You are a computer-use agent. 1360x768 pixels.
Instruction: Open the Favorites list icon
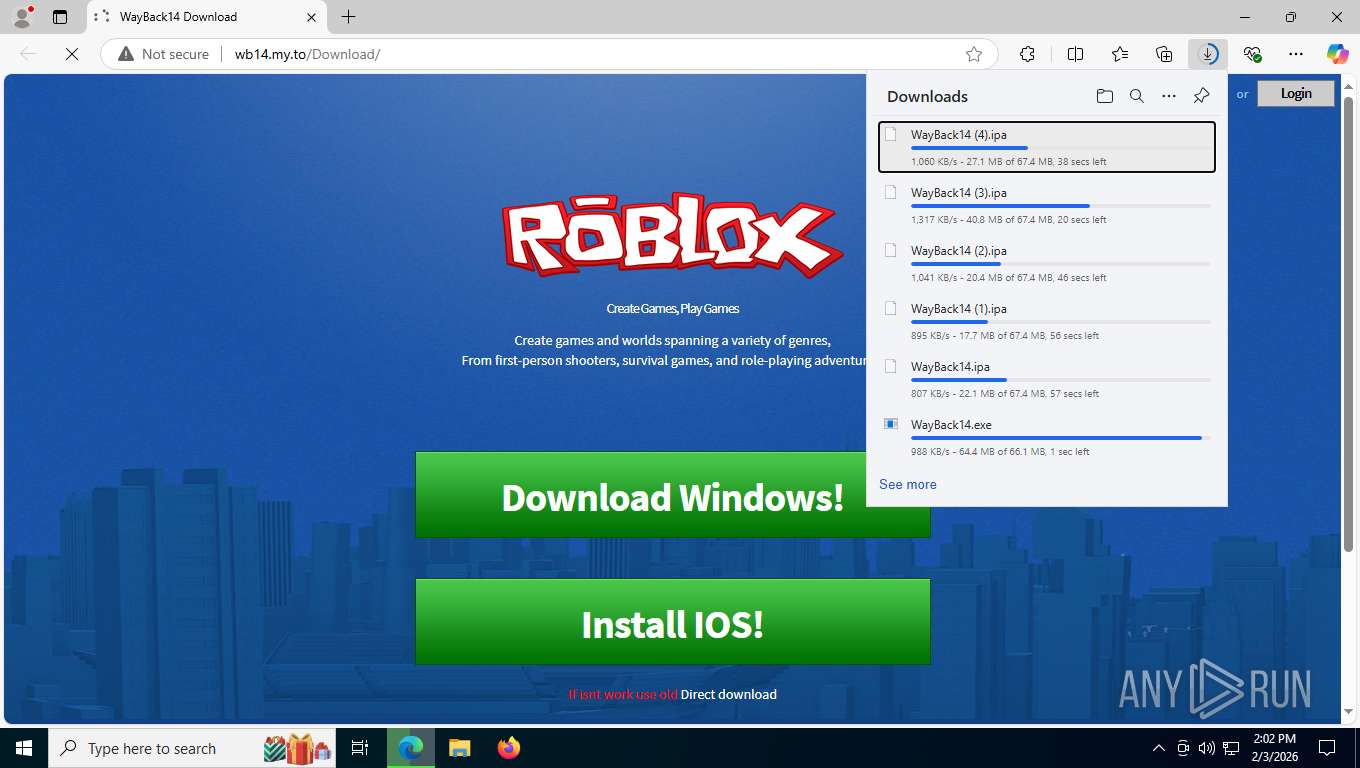1120,54
